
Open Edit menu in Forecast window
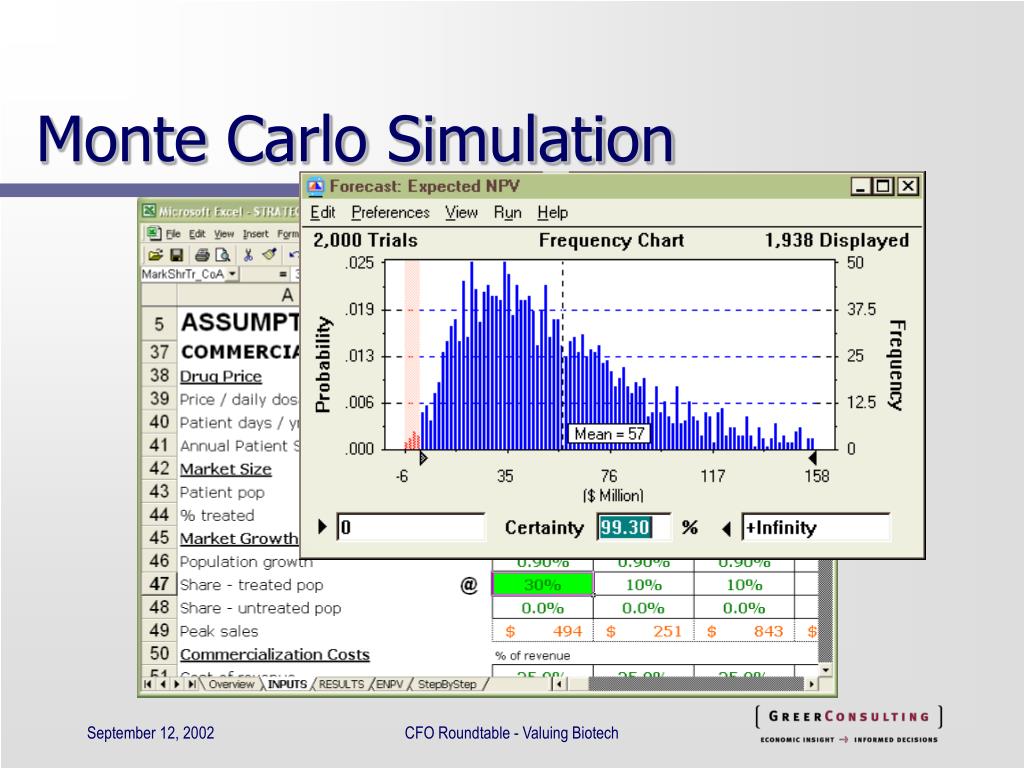pyautogui.click(x=323, y=213)
